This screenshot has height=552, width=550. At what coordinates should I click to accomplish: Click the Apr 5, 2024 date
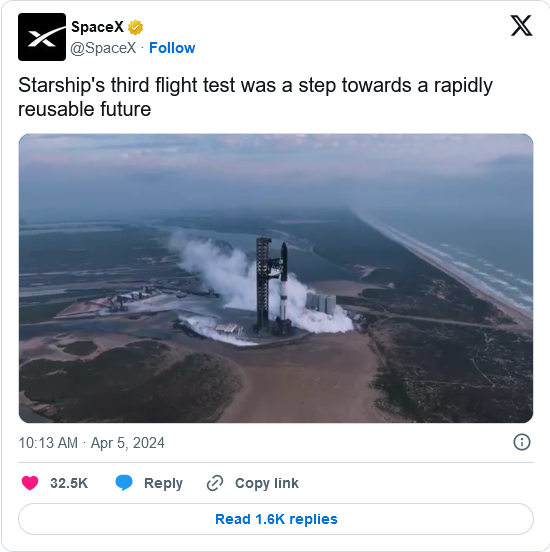pyautogui.click(x=127, y=443)
